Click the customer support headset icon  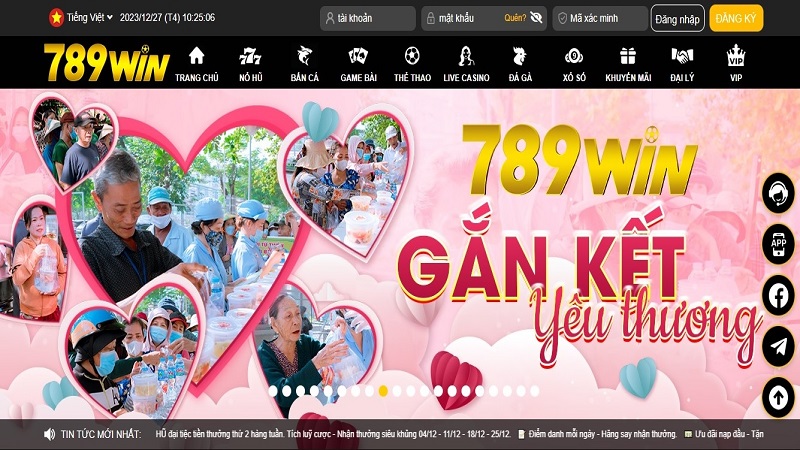pyautogui.click(x=778, y=193)
